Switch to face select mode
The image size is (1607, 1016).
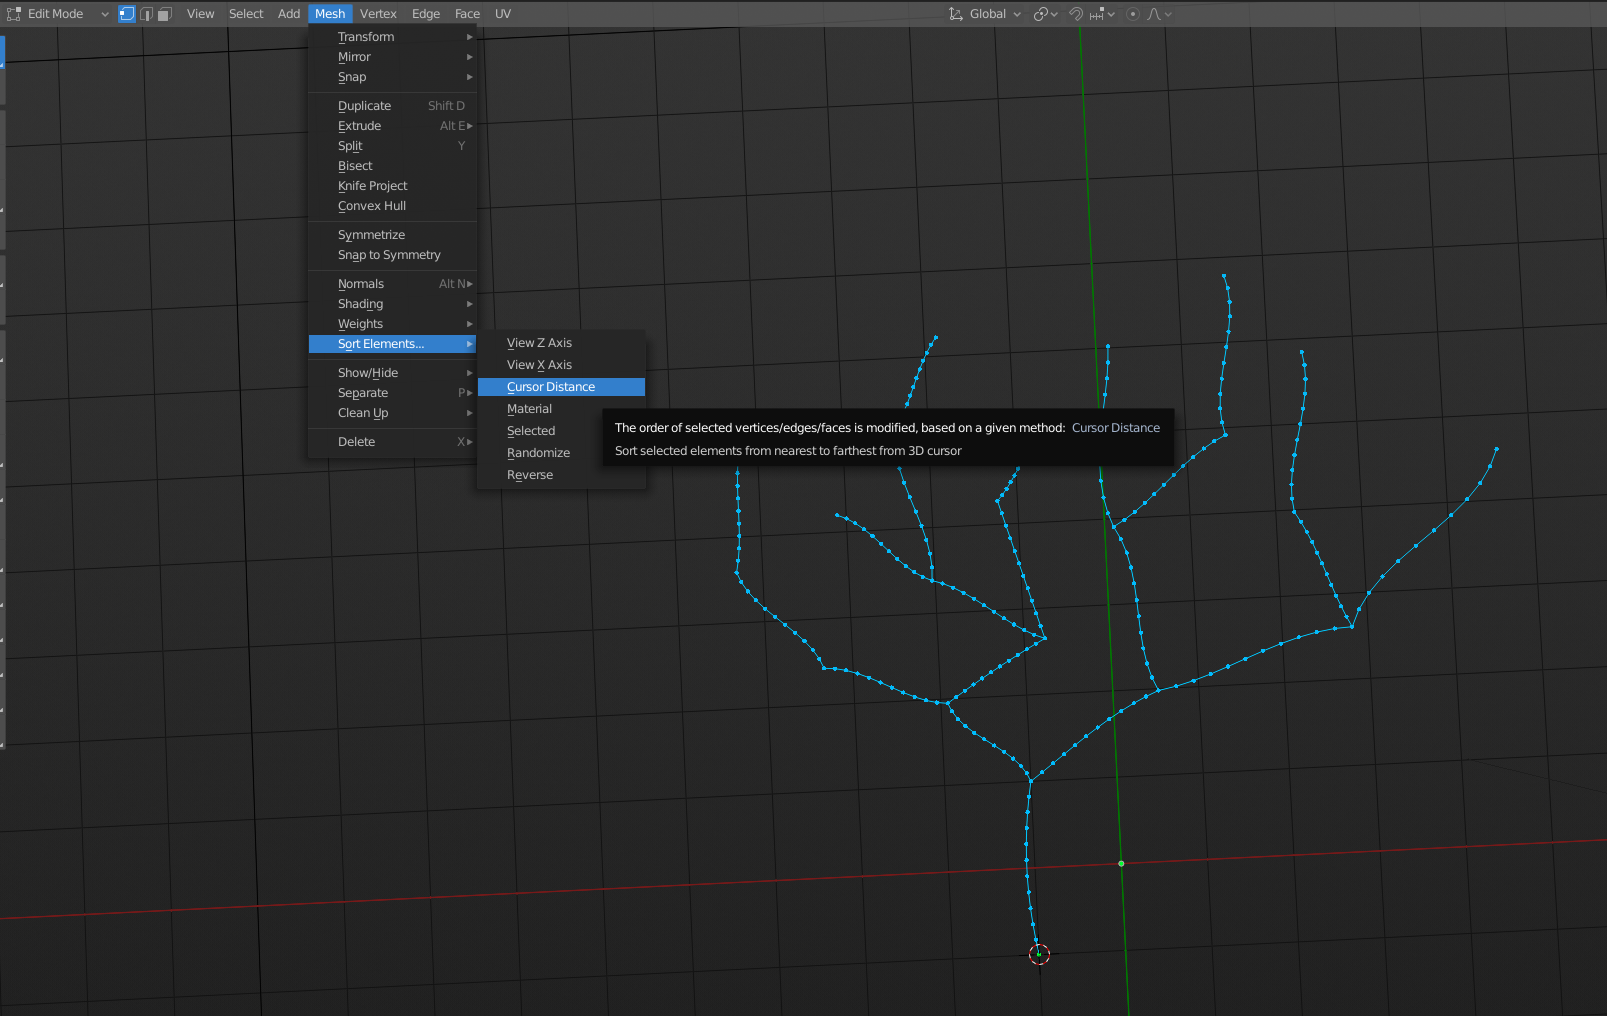tap(165, 14)
